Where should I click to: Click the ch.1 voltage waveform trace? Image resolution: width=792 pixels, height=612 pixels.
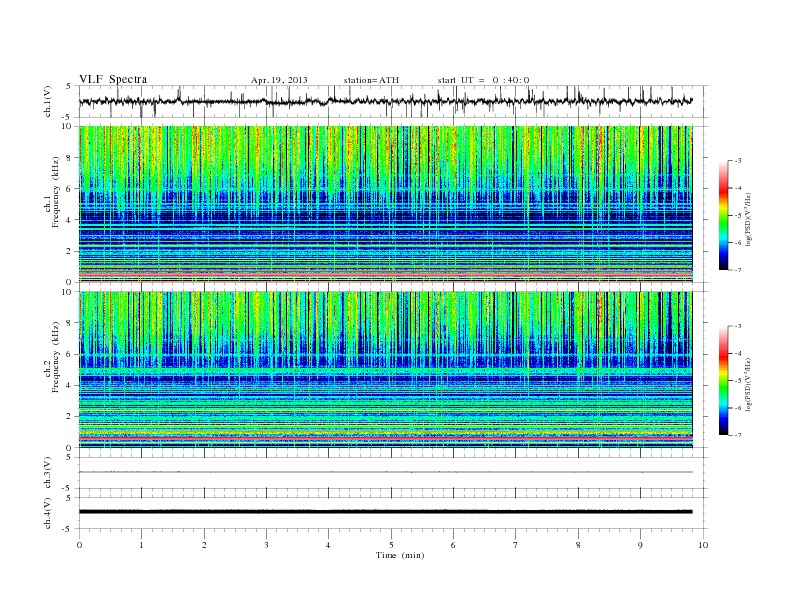click(385, 101)
